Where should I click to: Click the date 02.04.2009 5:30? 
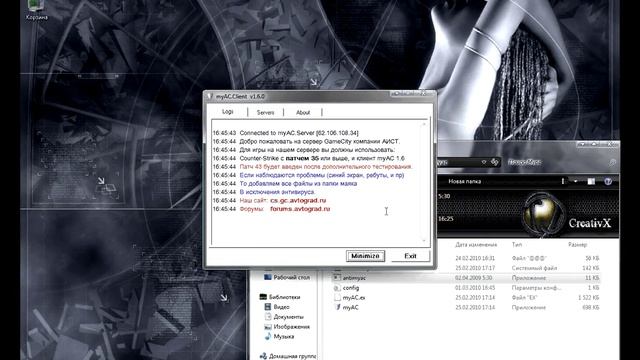coord(472,278)
